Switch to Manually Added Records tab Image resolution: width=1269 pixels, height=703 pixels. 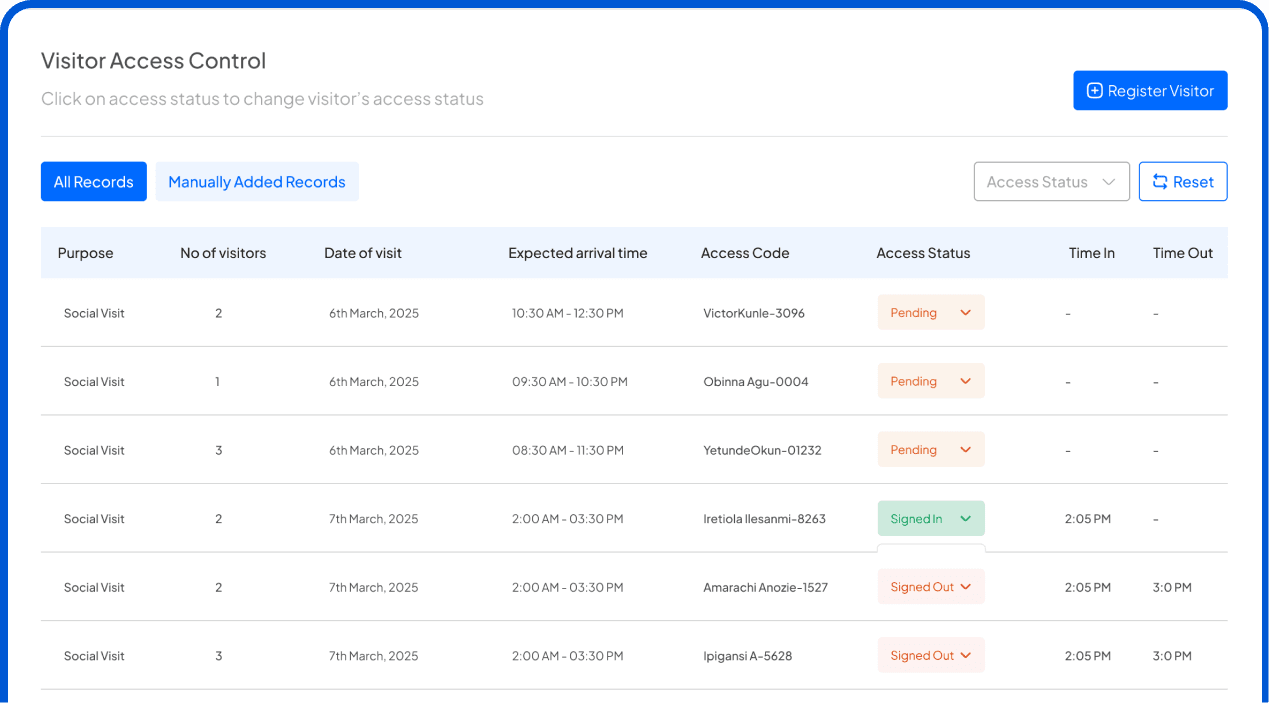point(257,182)
